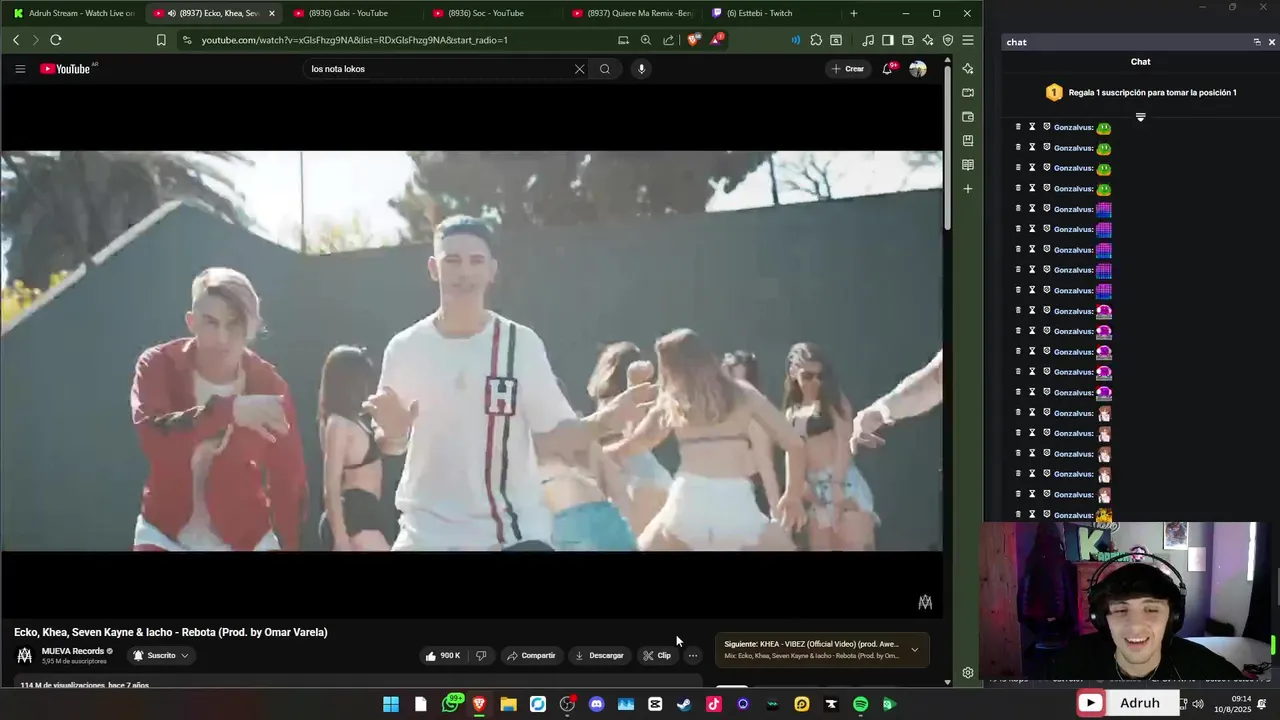Open the browser extensions puzzle icon
The height and width of the screenshot is (720, 1280).
click(816, 40)
